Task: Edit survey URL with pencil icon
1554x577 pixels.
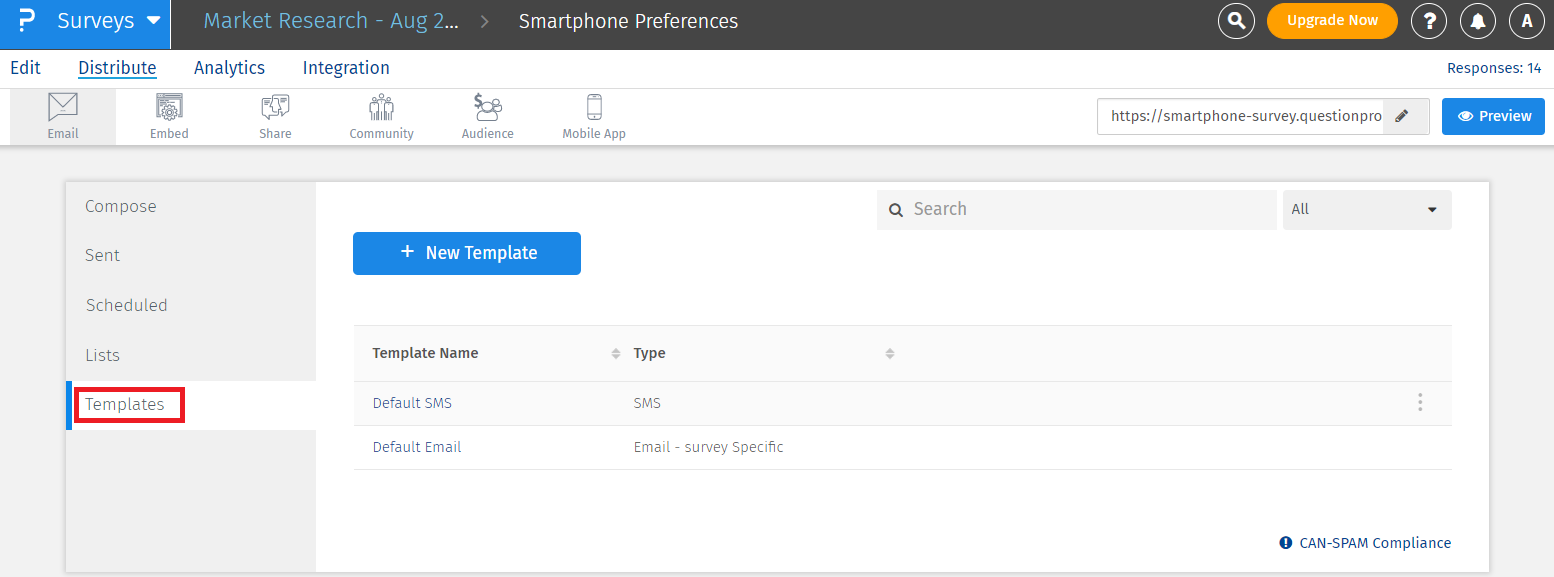Action: [1402, 116]
